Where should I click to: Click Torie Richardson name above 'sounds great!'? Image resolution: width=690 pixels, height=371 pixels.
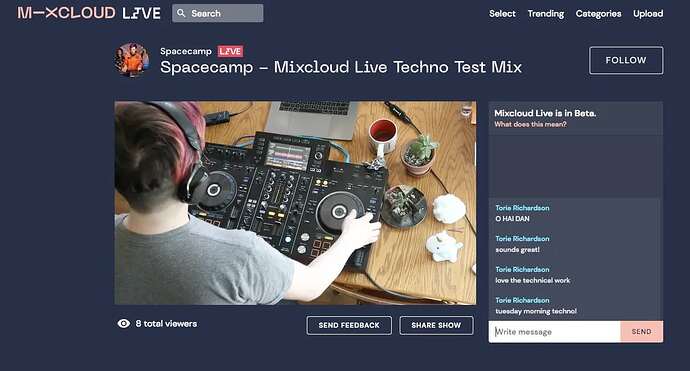coord(522,239)
